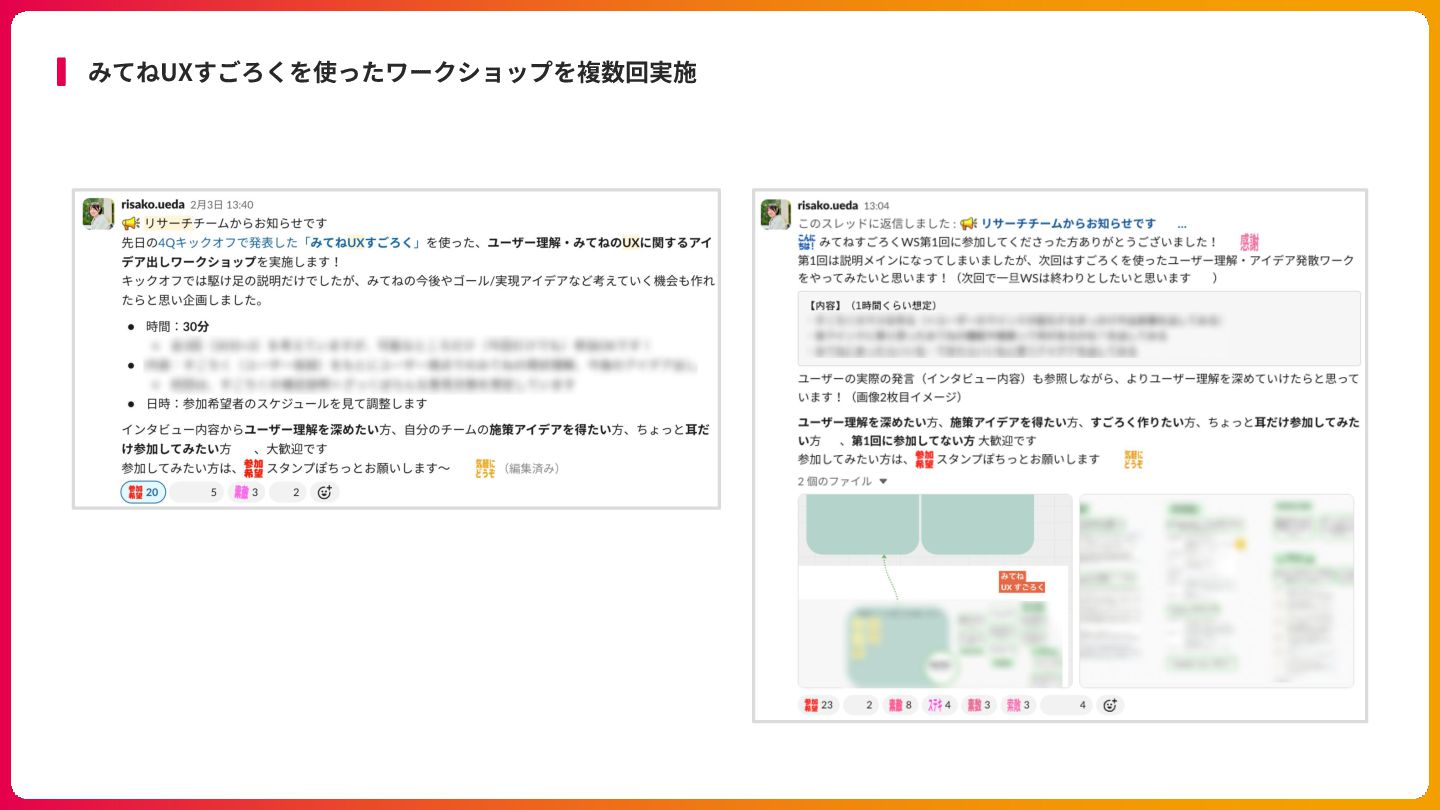Click the orange 気軽にどうぞ stamp in right message
Screen dimensions: 1440x810
[1133, 459]
